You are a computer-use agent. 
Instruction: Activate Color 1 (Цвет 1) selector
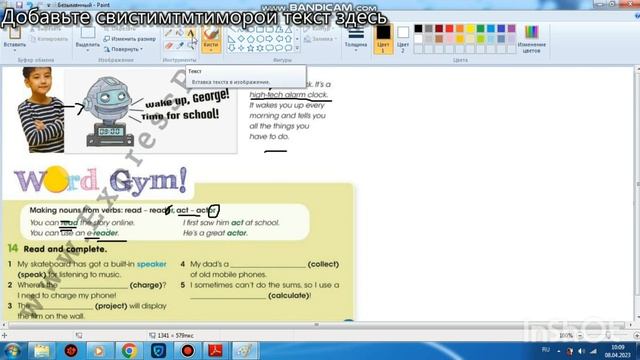click(x=383, y=39)
